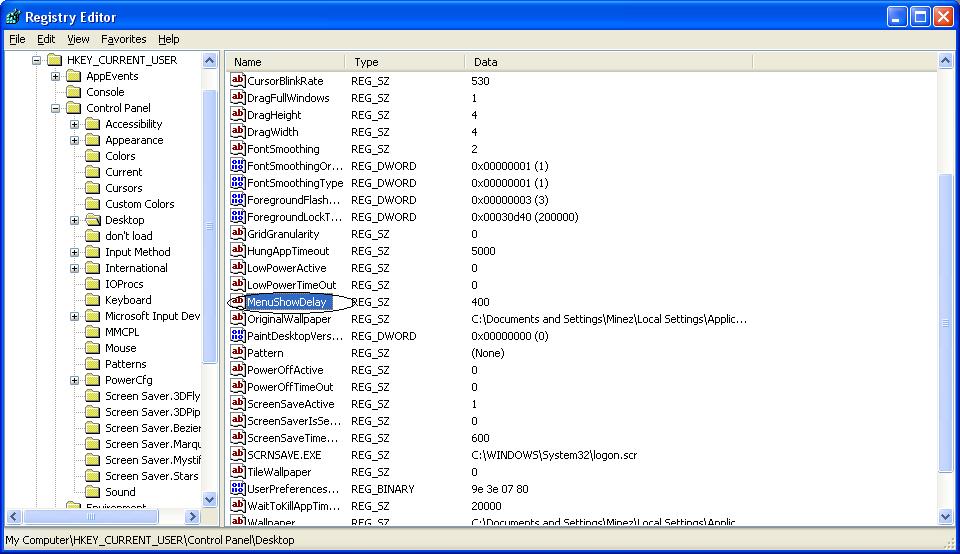
Task: Click the ForegroundFlashCount DWORD icon
Action: tap(238, 200)
